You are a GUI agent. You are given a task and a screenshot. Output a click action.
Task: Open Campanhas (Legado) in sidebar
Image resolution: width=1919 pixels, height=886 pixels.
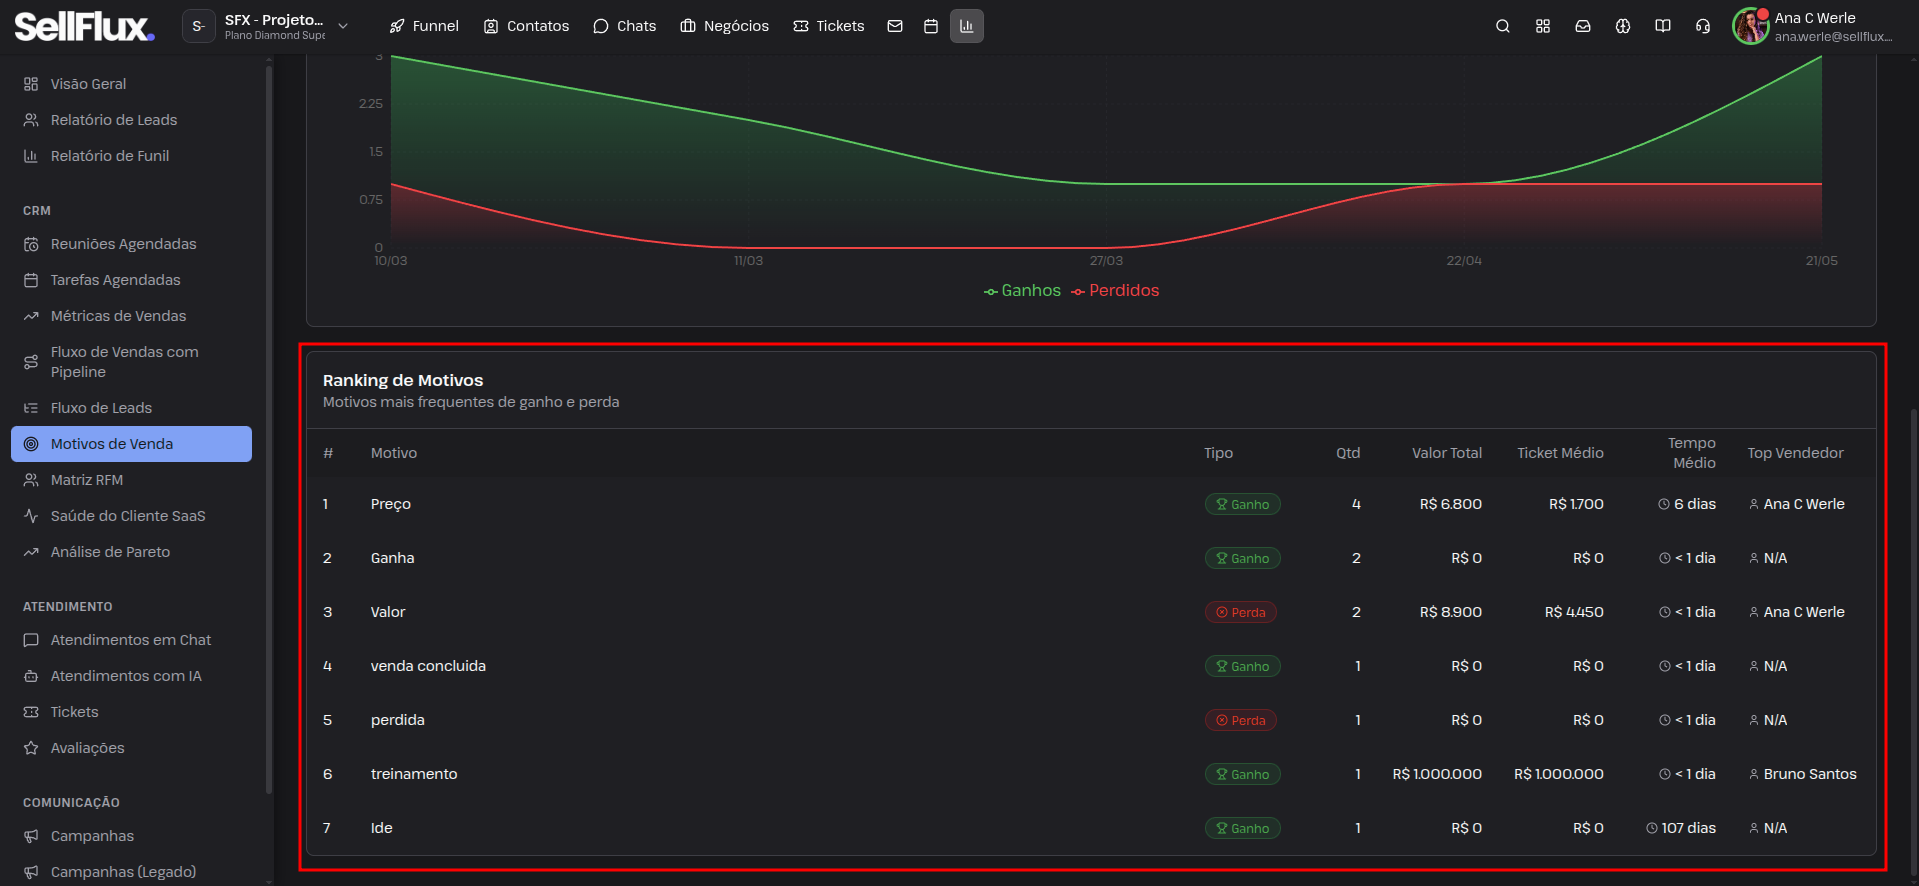pyautogui.click(x=131, y=872)
